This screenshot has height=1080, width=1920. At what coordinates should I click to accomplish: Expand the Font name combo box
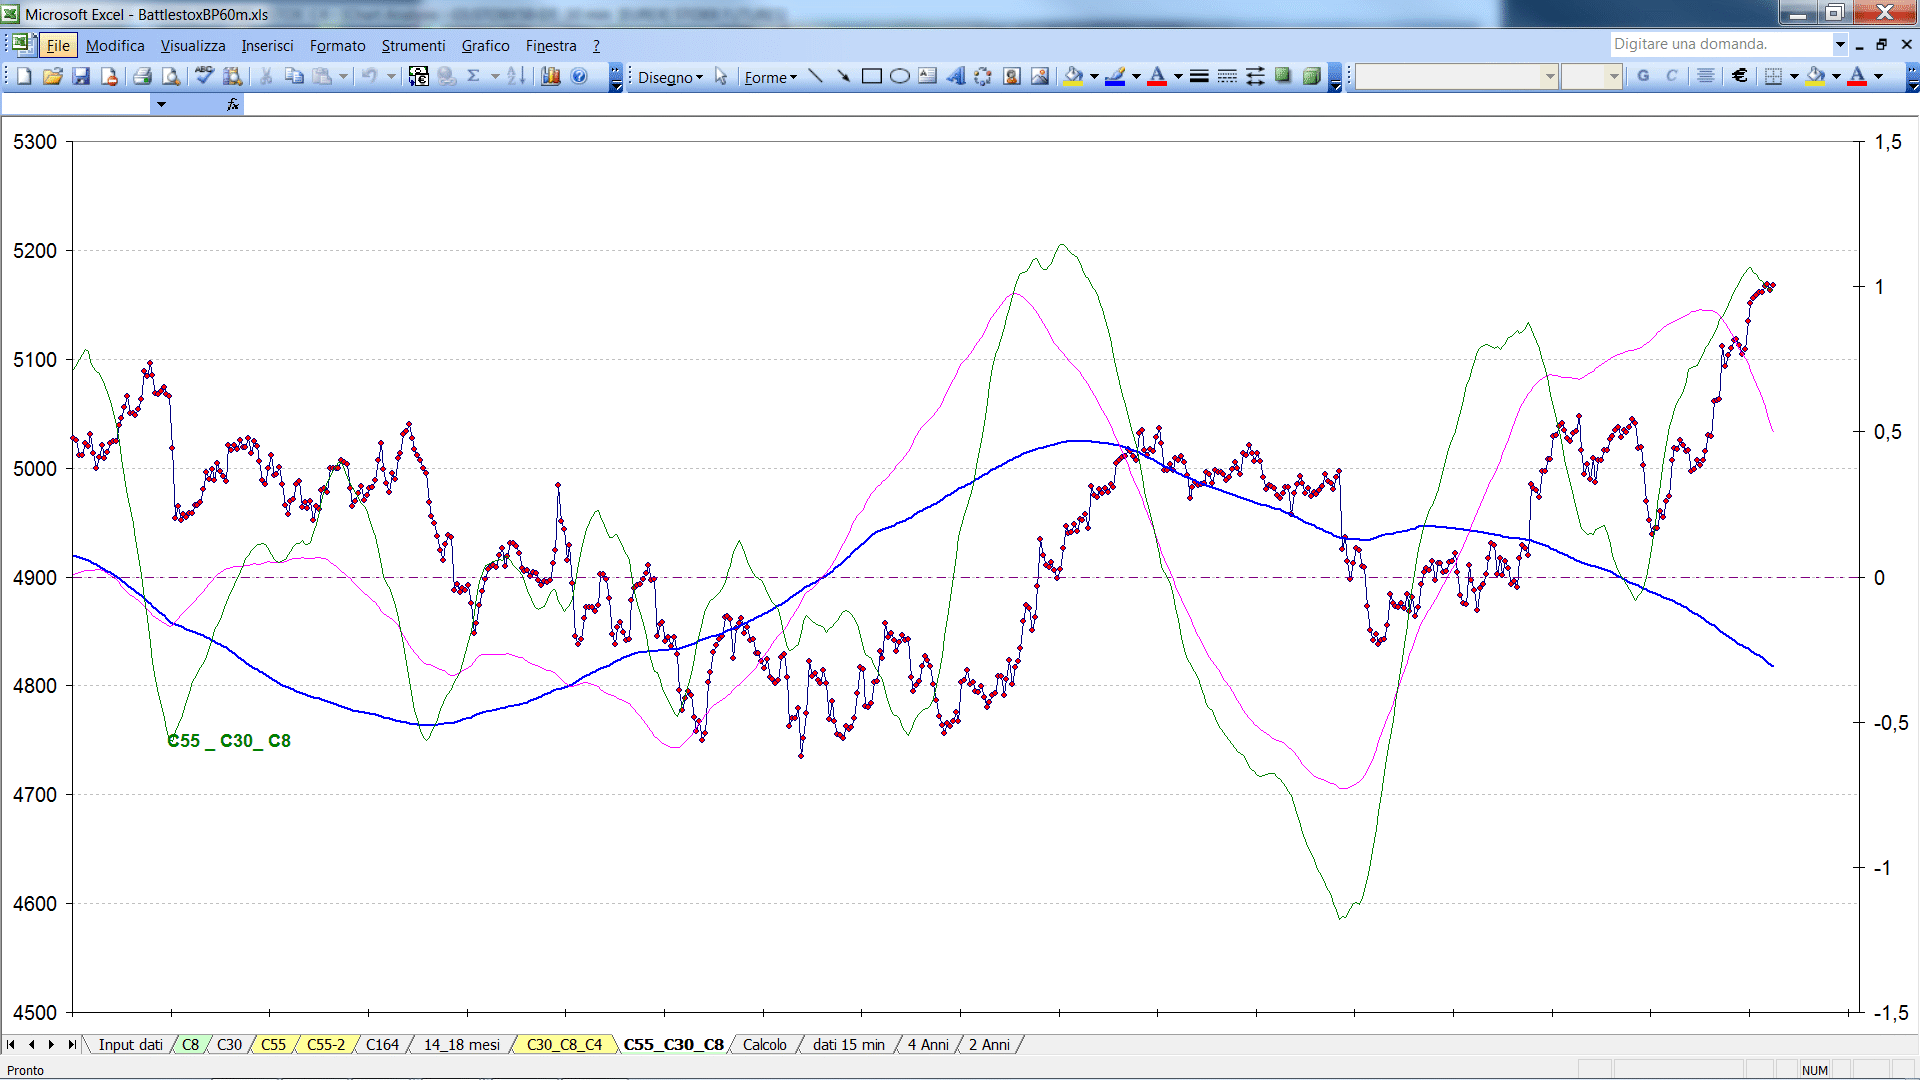pyautogui.click(x=1550, y=76)
